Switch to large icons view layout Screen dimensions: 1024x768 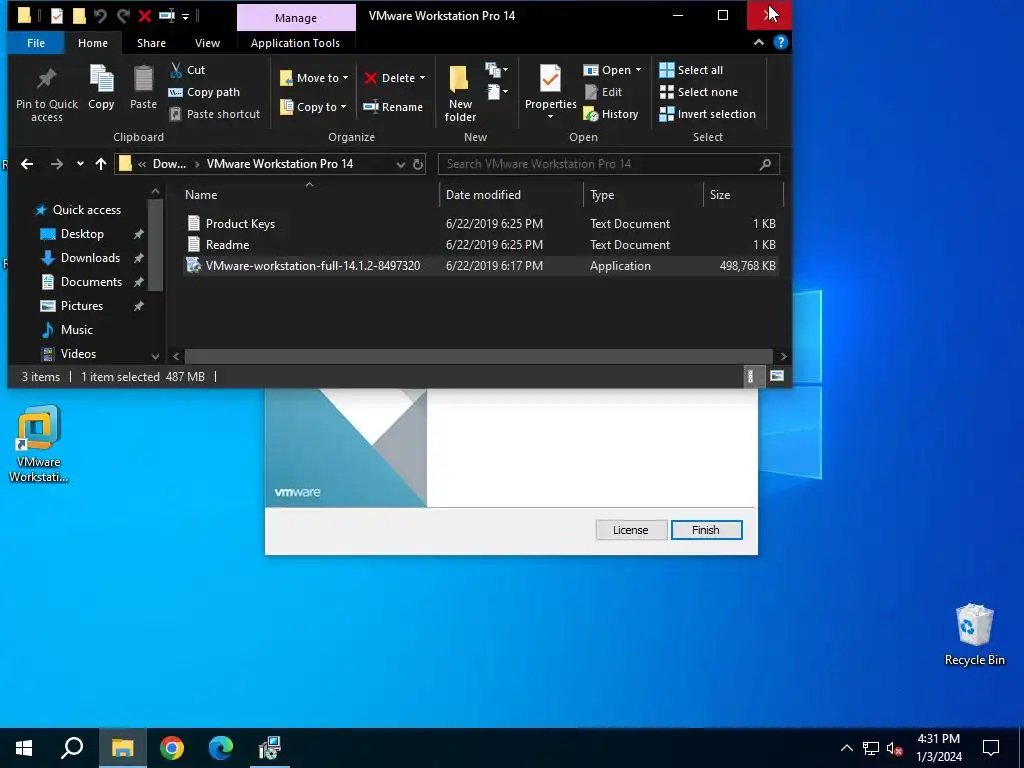(x=776, y=376)
